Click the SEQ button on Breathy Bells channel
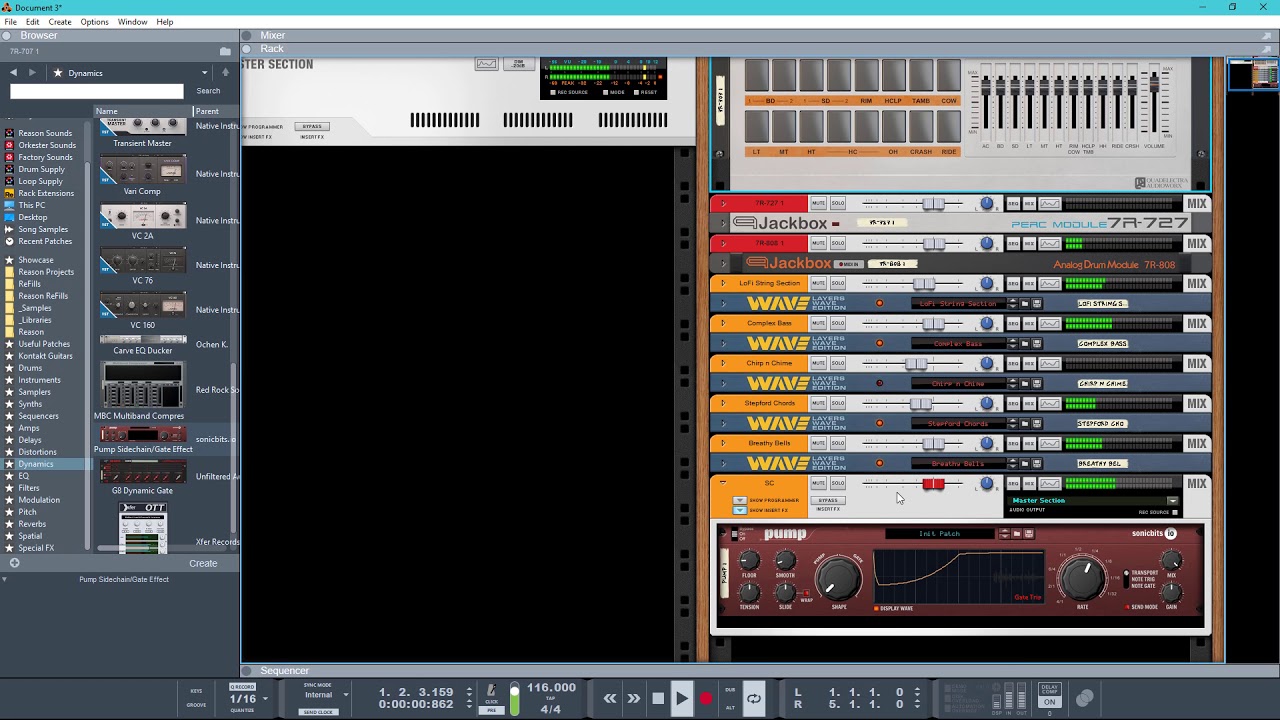 coord(1013,443)
